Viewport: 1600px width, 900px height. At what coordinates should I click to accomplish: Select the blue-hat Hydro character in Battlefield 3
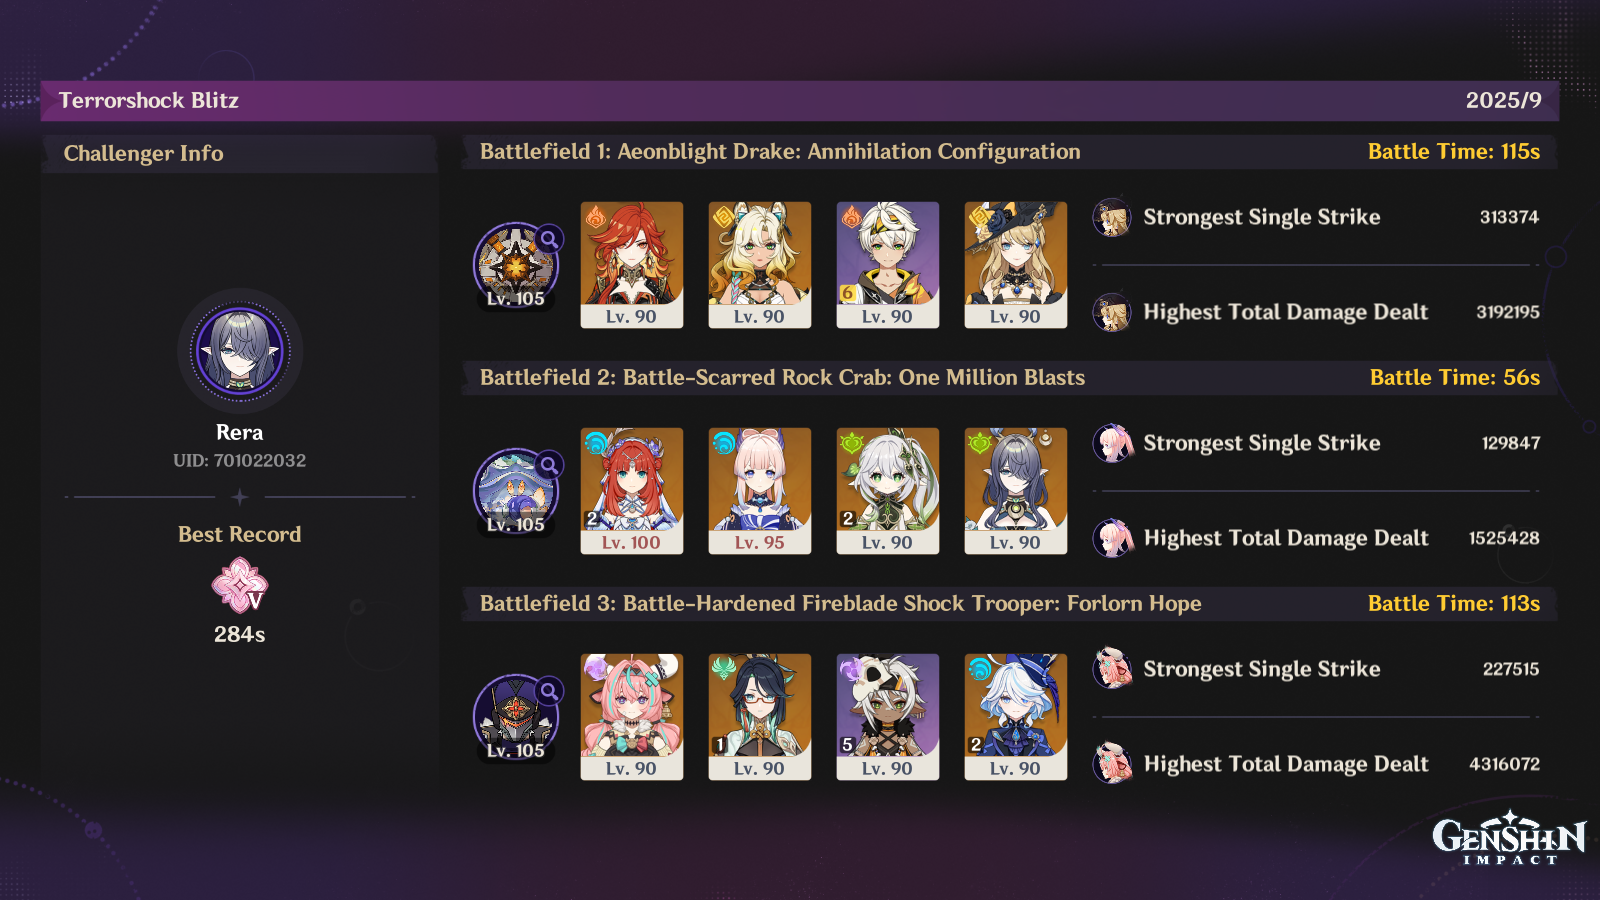[1016, 717]
